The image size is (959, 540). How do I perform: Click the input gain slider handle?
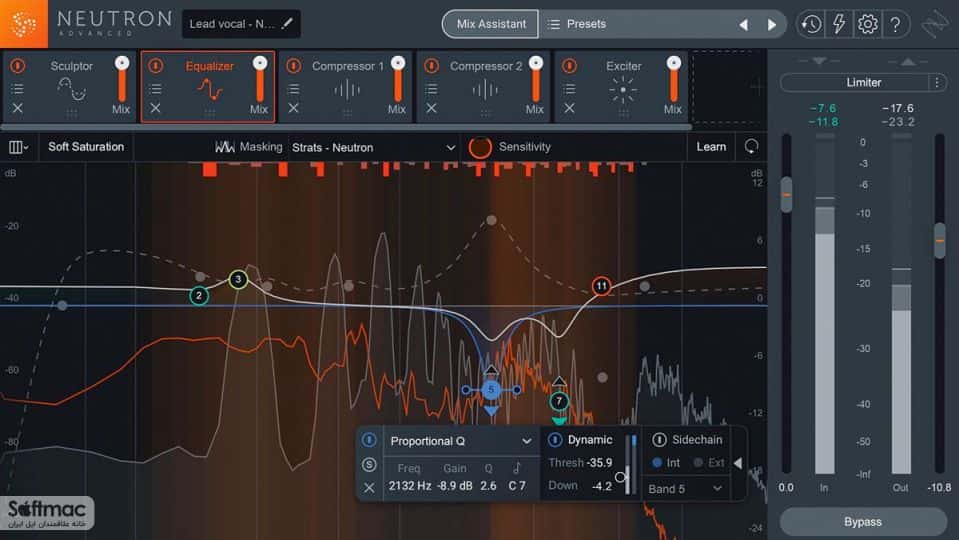(x=787, y=195)
